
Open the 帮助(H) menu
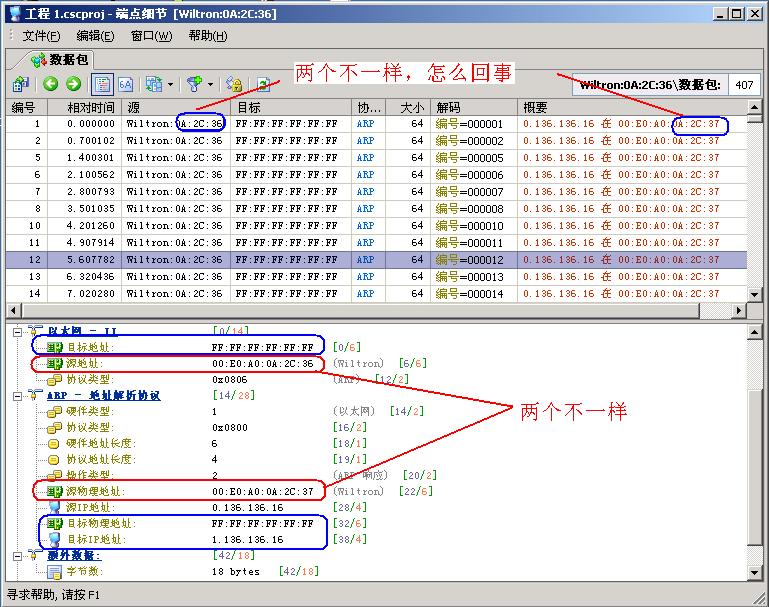207,36
